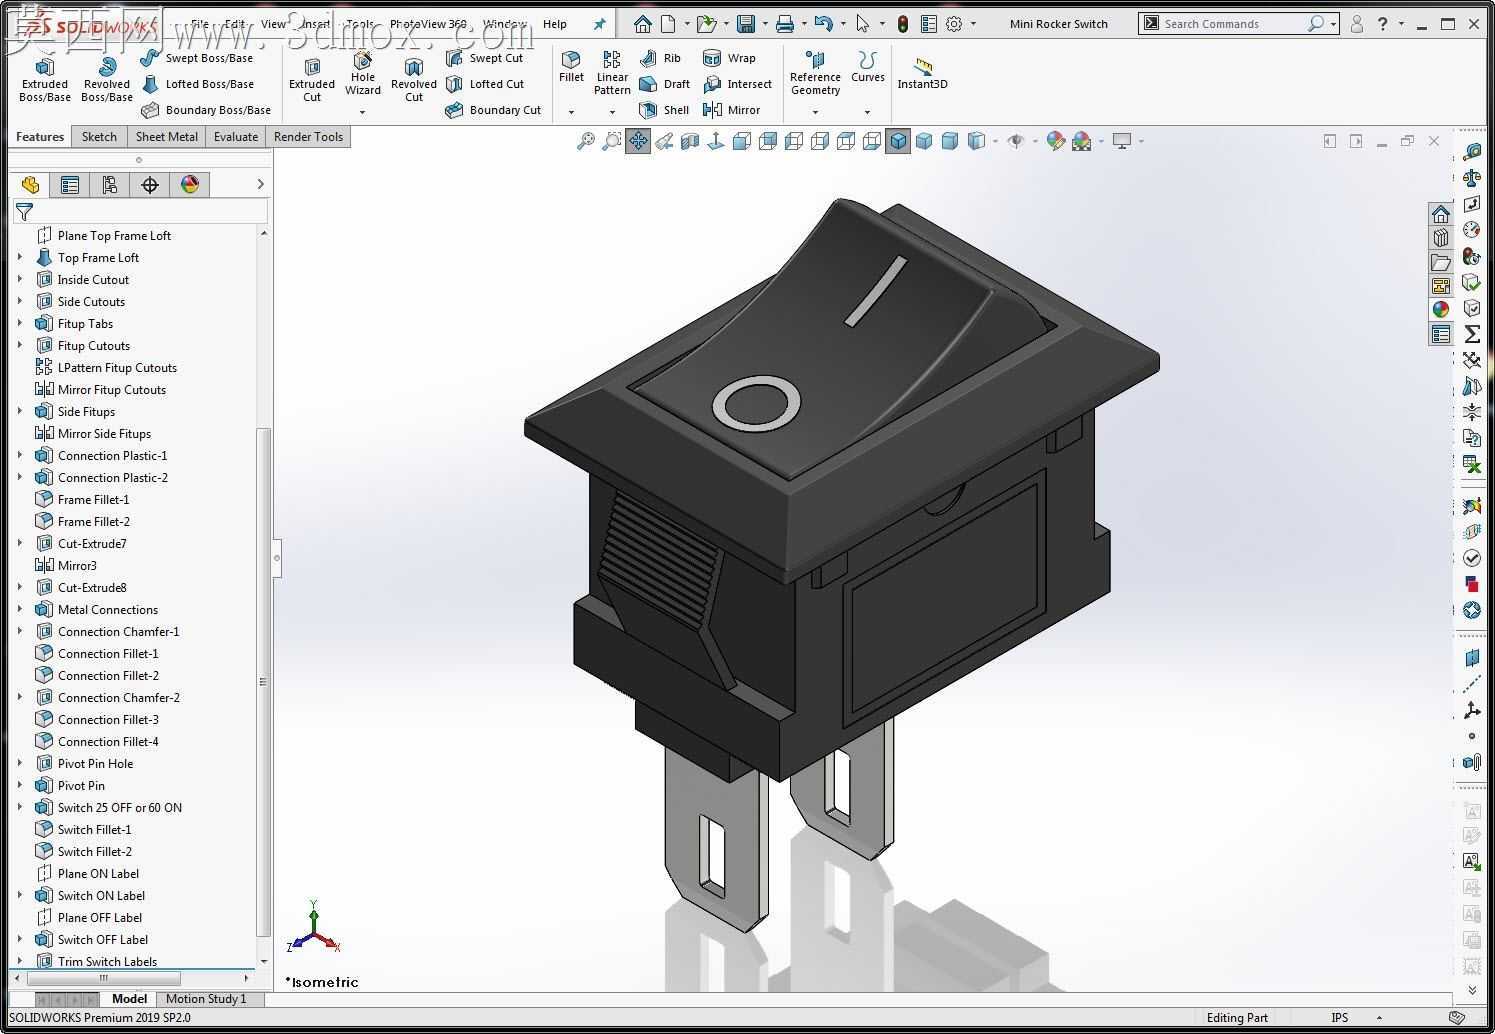This screenshot has height=1034, width=1495.
Task: Select Plane ON Label in tree
Action: click(x=87, y=873)
